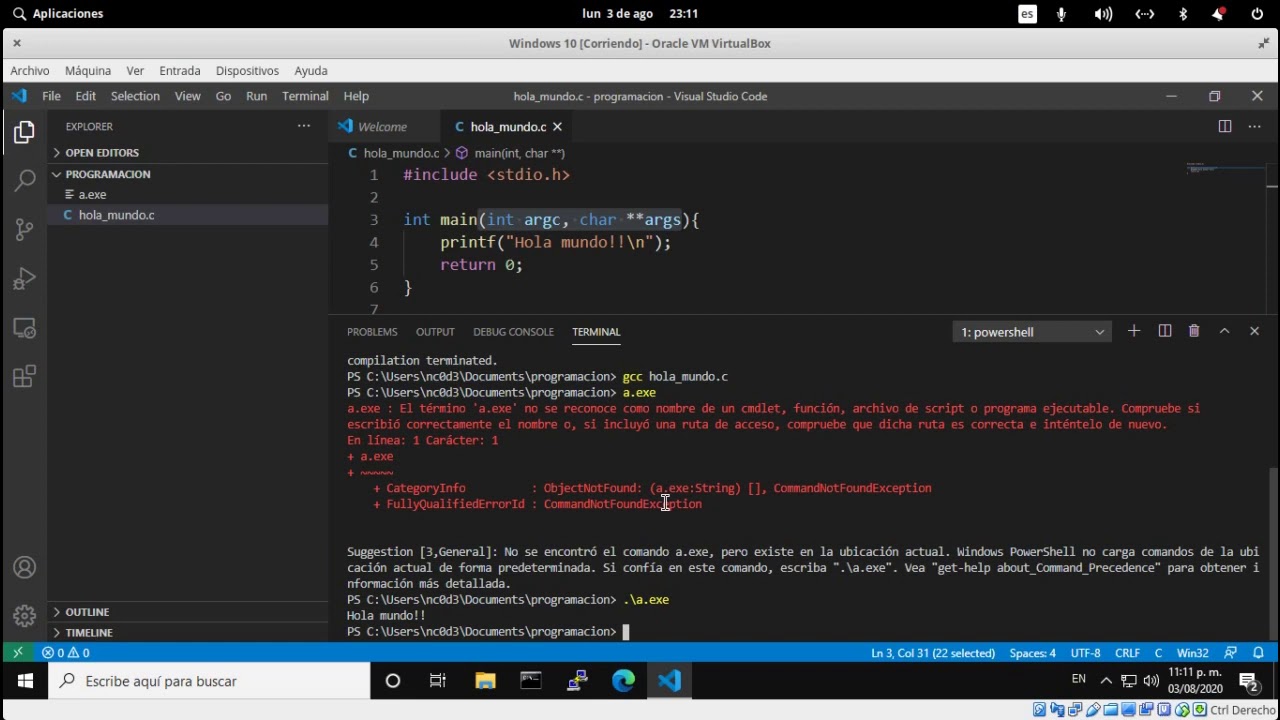Open the Aplicaciones menu on host panel

58,14
